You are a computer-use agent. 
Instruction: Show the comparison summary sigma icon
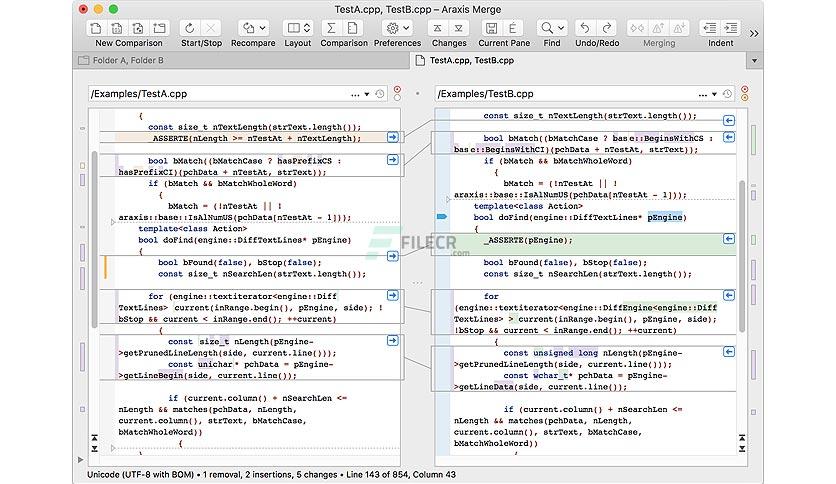[332, 28]
